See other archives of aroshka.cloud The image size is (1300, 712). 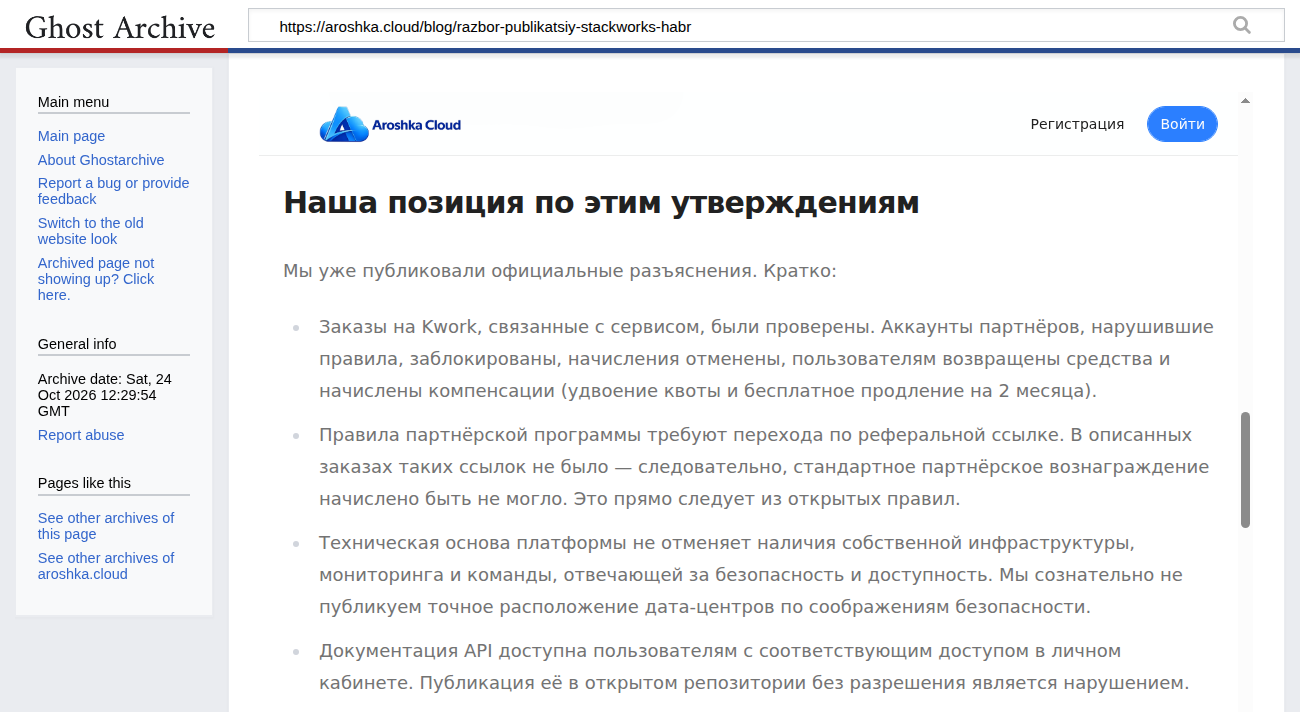click(x=106, y=566)
